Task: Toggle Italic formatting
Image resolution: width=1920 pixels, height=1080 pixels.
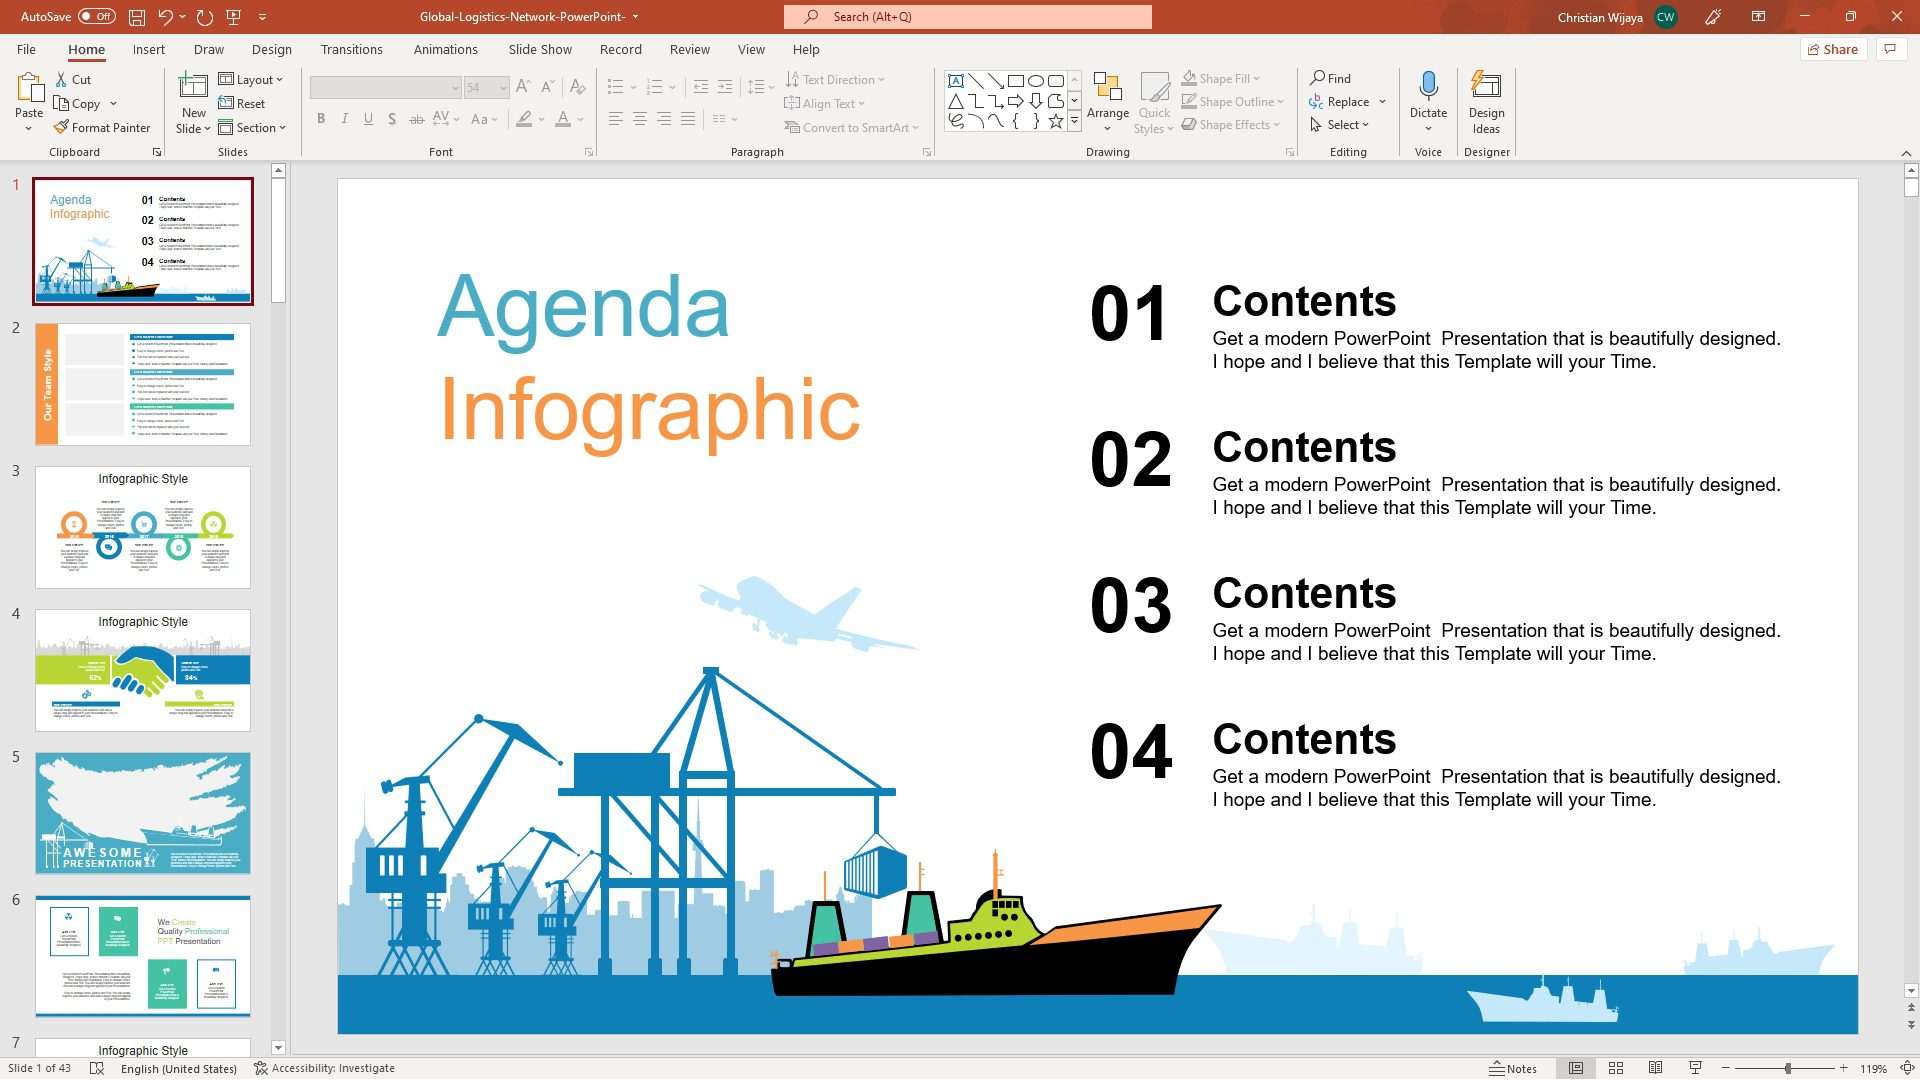Action: point(345,119)
